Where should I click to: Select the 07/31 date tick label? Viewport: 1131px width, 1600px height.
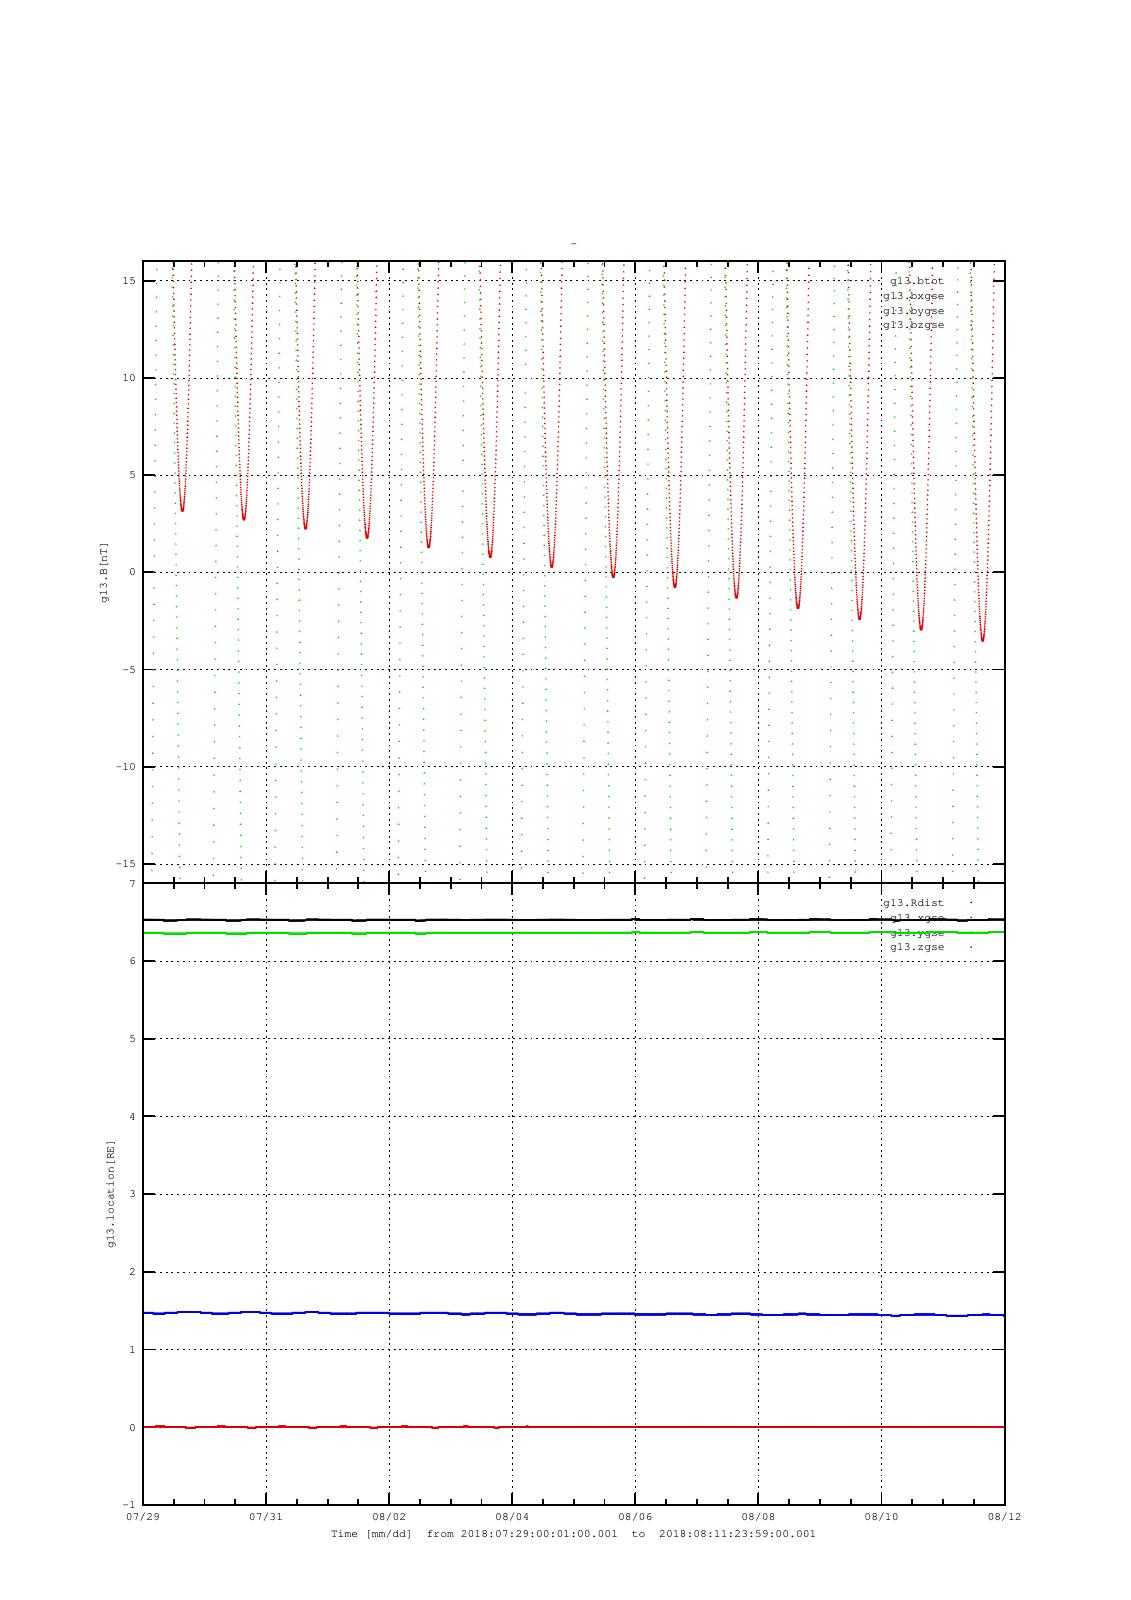click(266, 1517)
